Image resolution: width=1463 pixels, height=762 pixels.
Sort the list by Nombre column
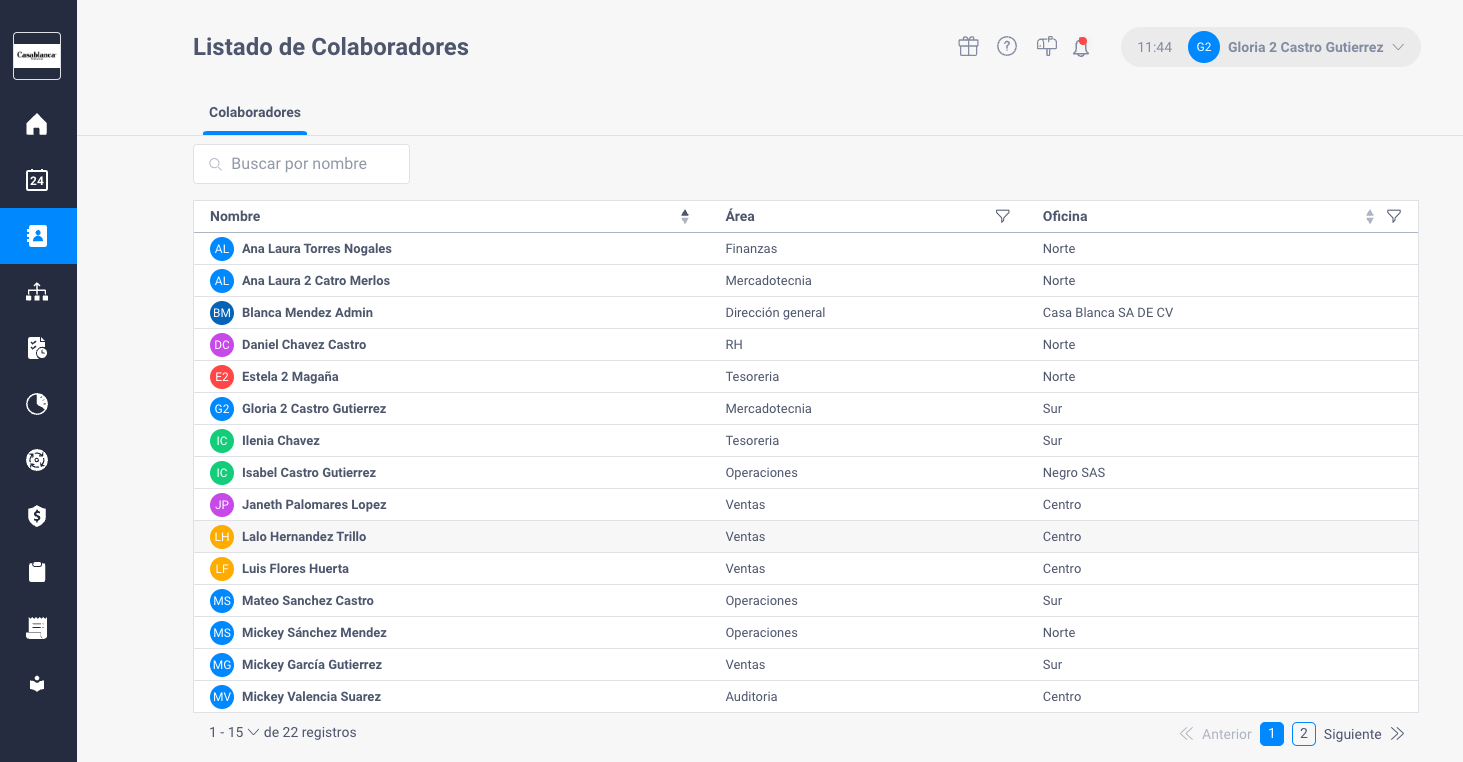pos(685,216)
